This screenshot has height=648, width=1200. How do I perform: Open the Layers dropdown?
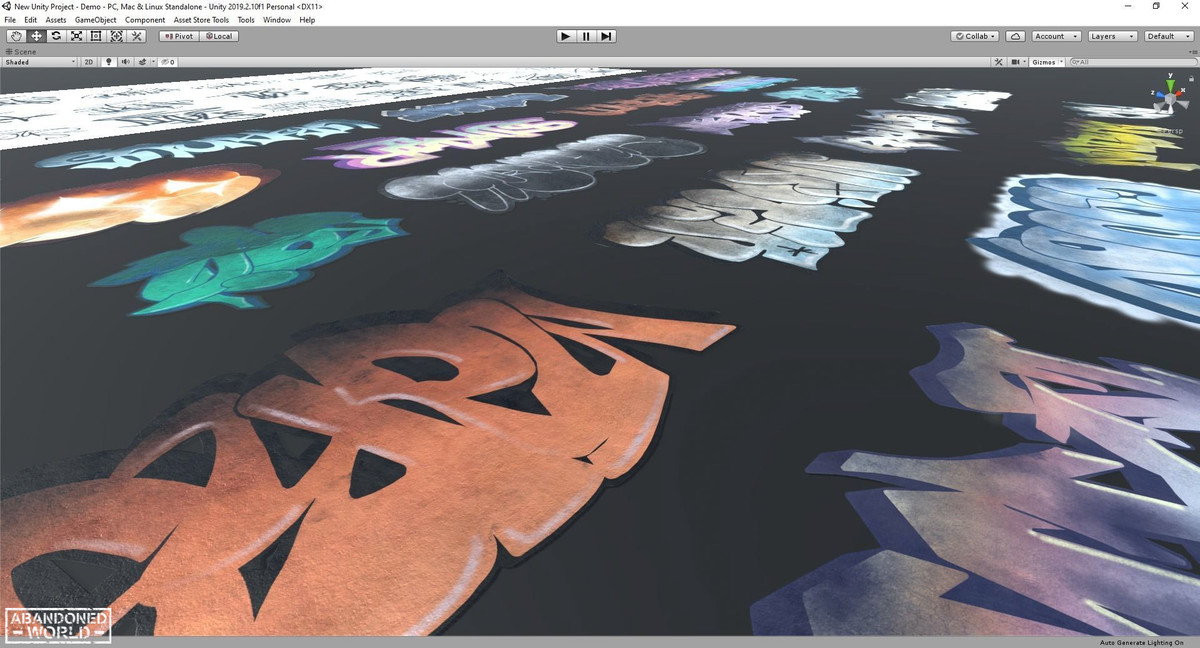click(1112, 36)
